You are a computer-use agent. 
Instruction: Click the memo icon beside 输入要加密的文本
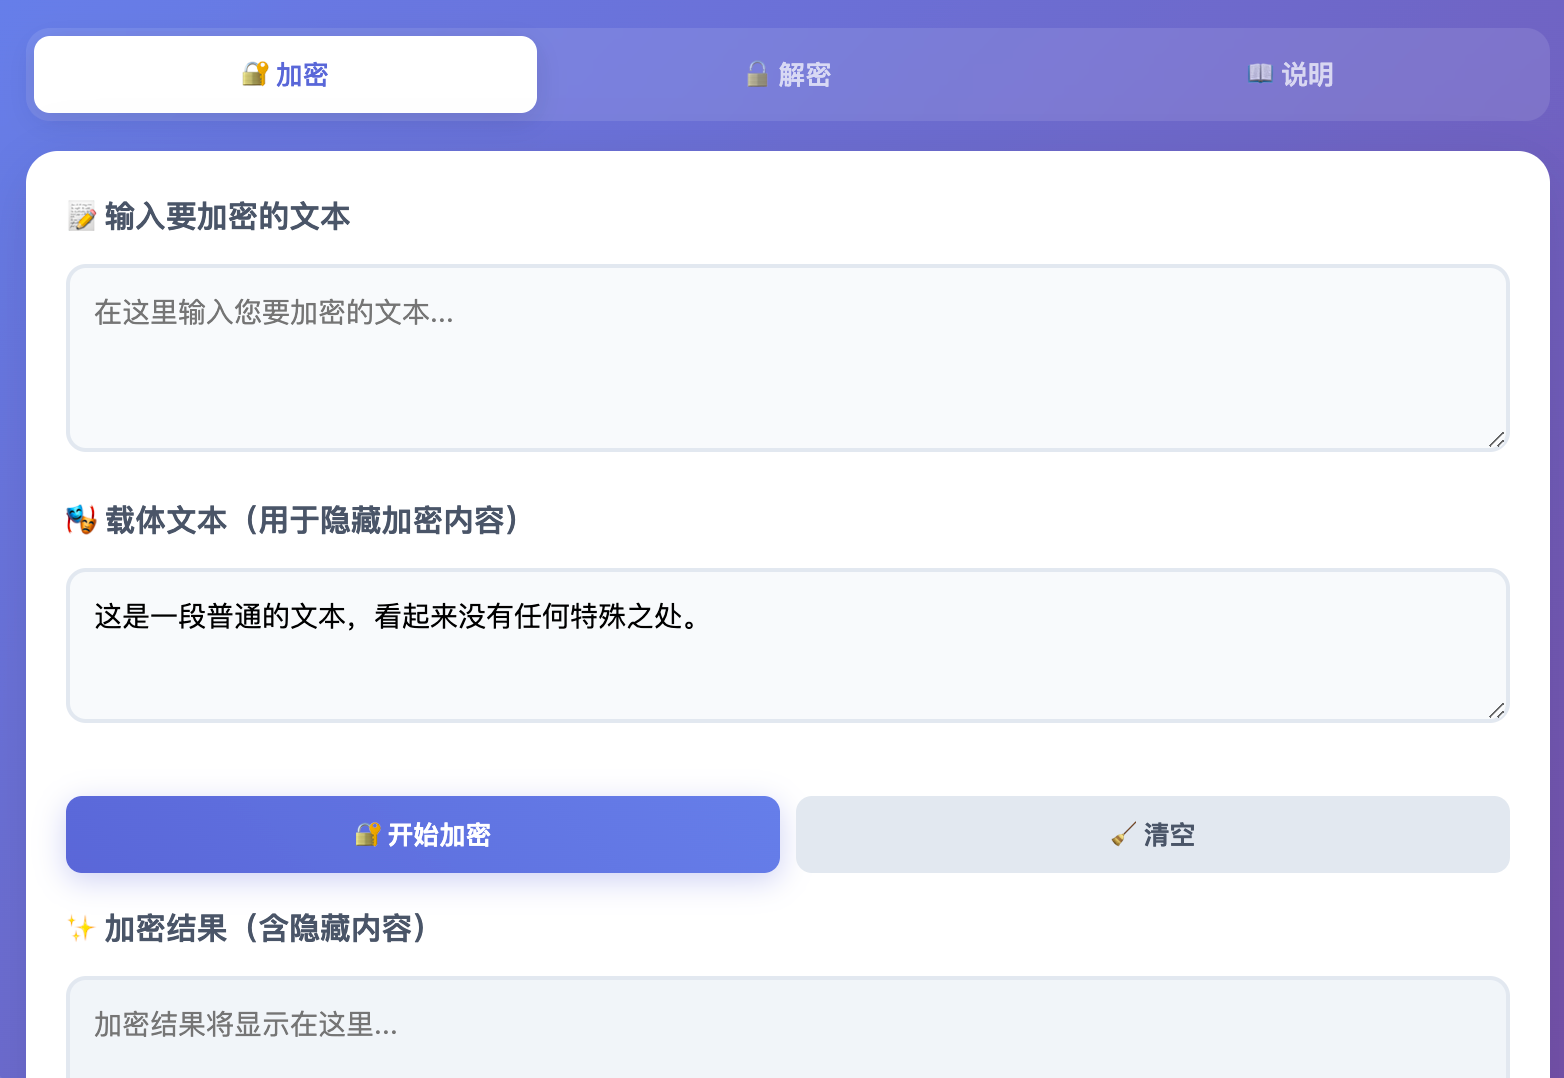pos(82,216)
